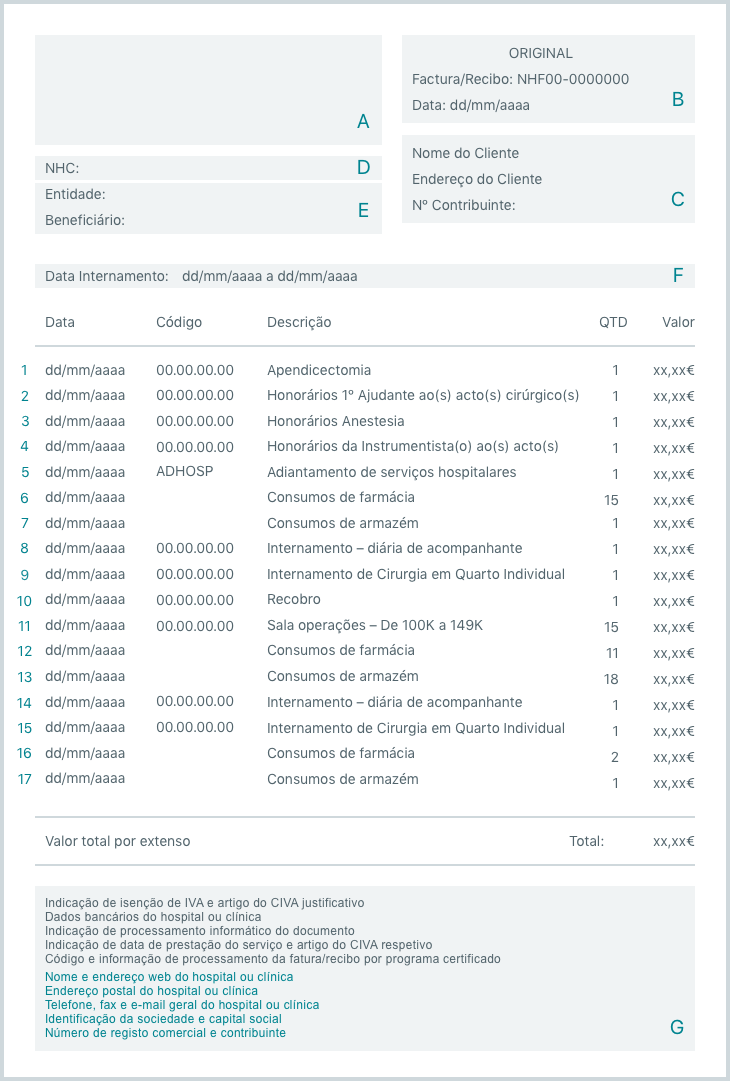The width and height of the screenshot is (730, 1081).
Task: Select the Entidade field
Action: pos(200,194)
